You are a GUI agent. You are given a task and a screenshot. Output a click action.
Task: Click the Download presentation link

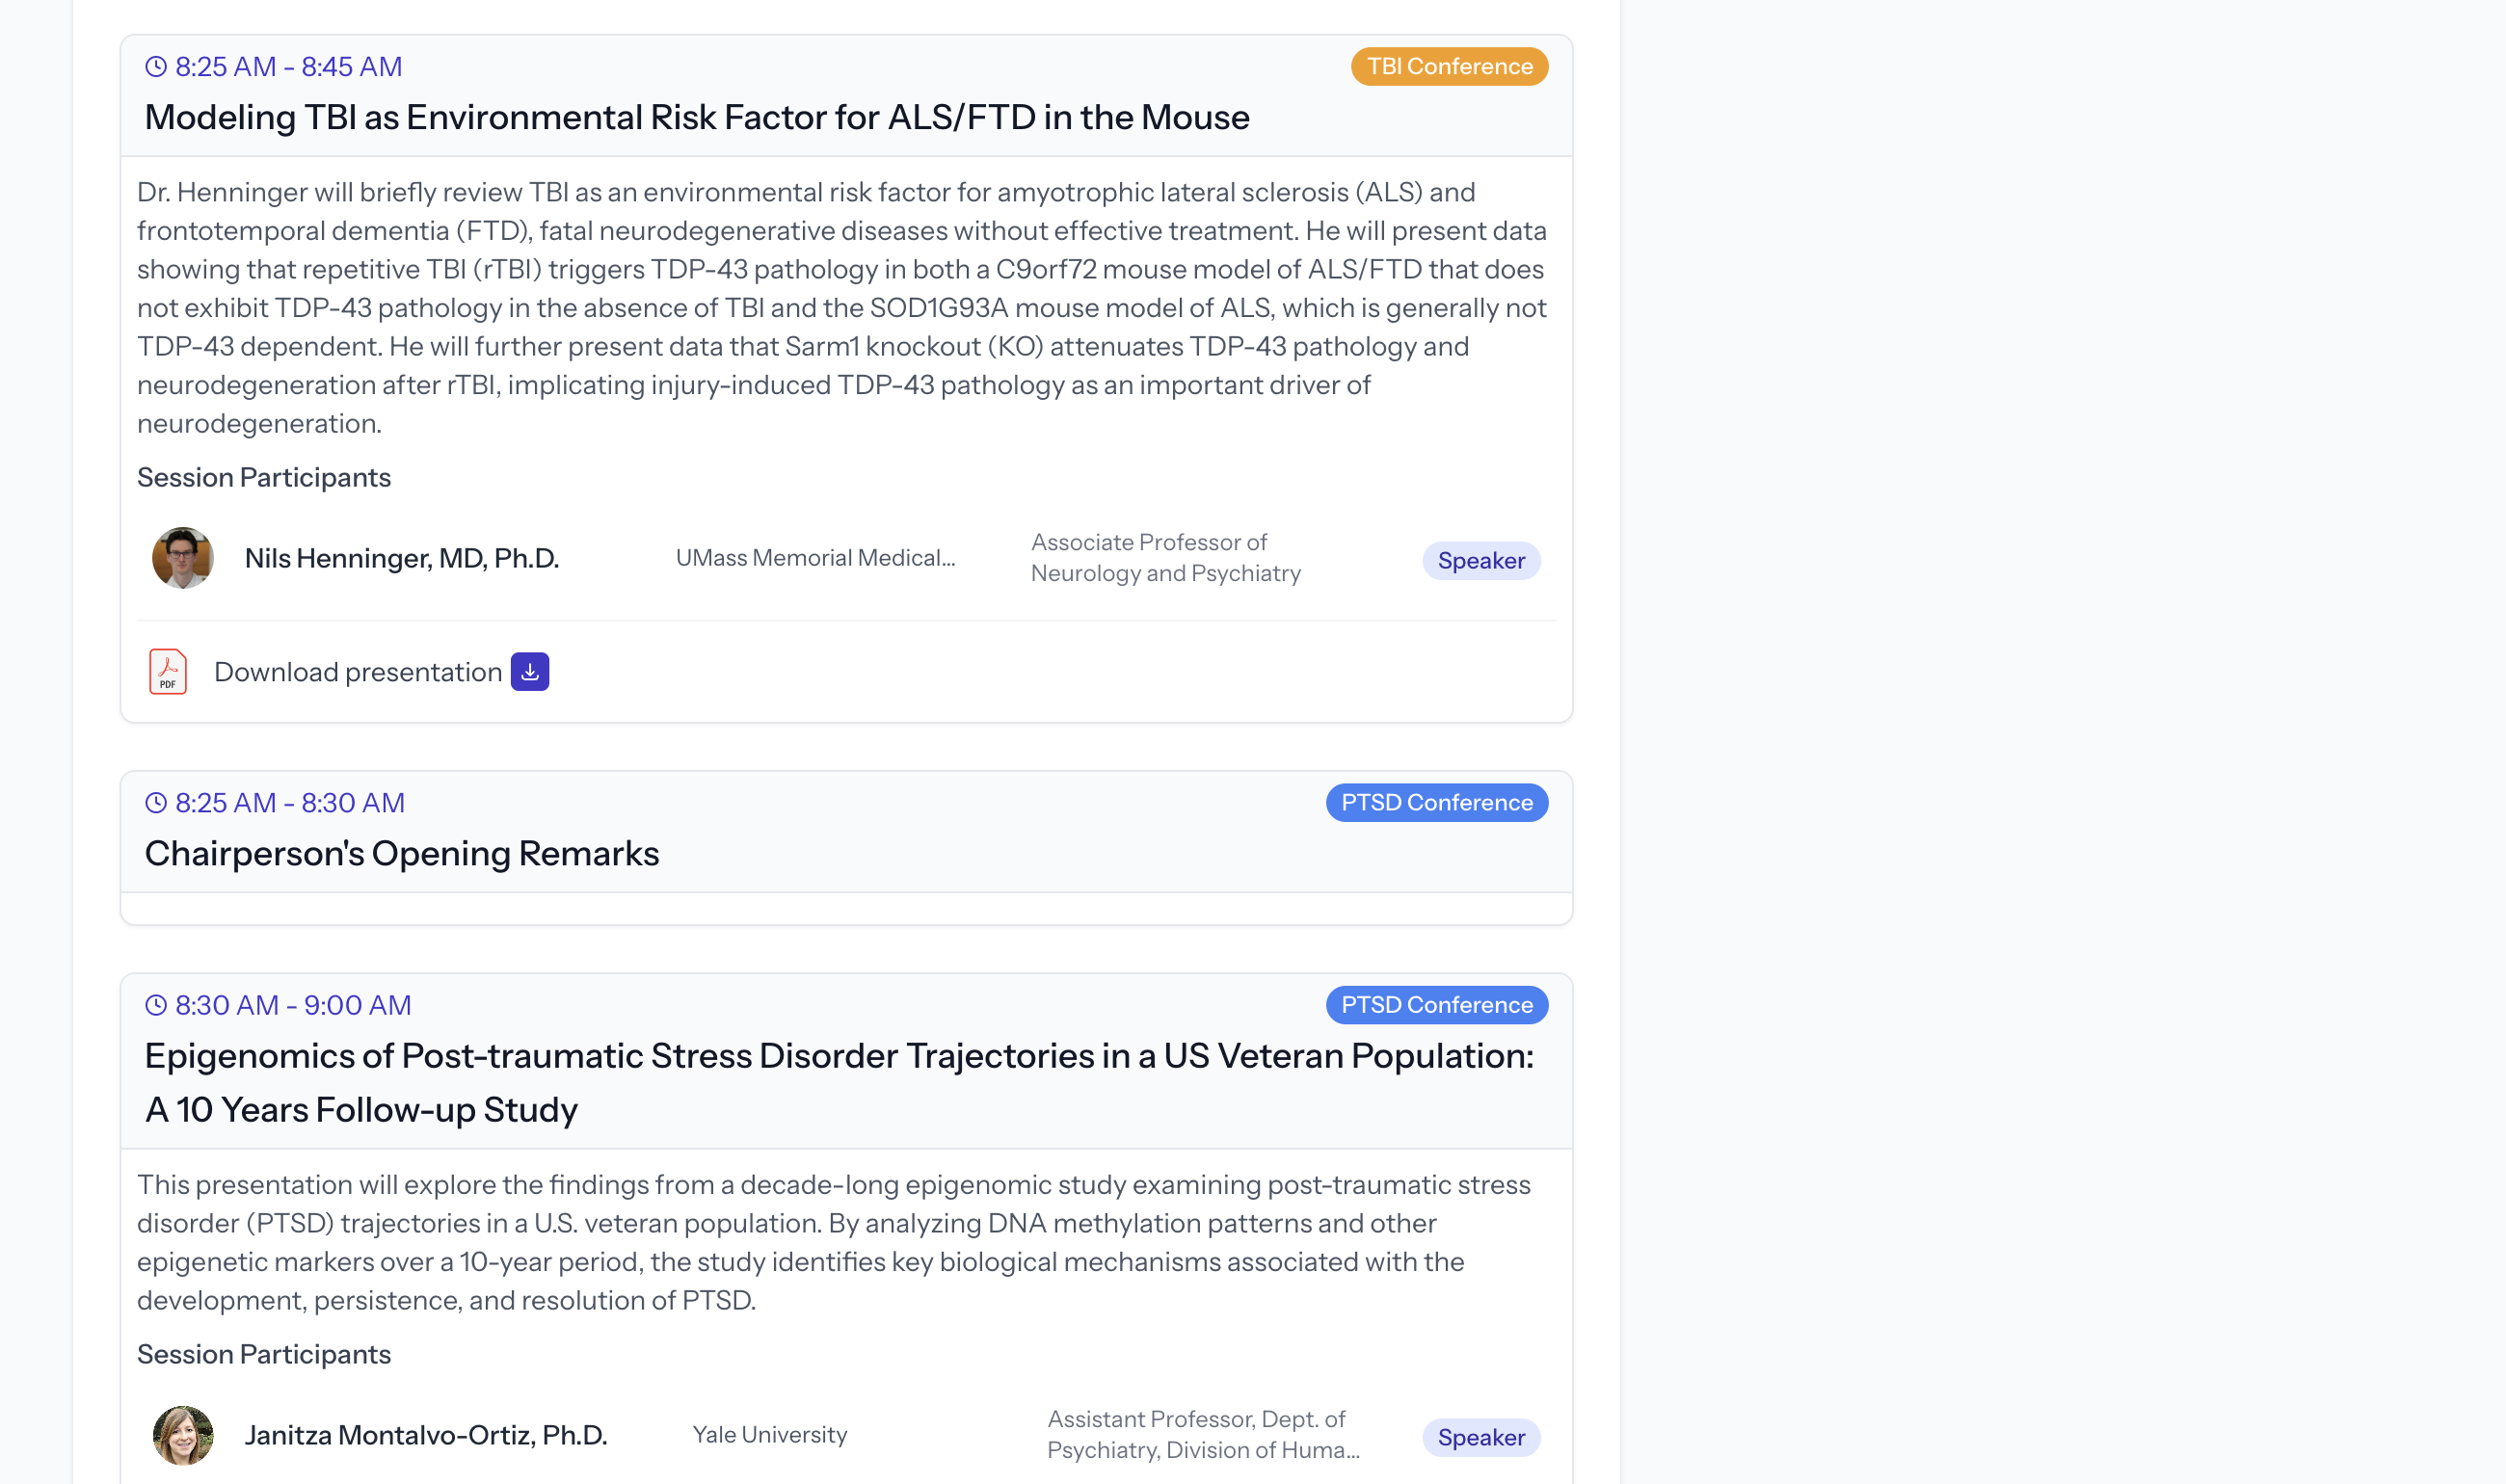(x=358, y=672)
